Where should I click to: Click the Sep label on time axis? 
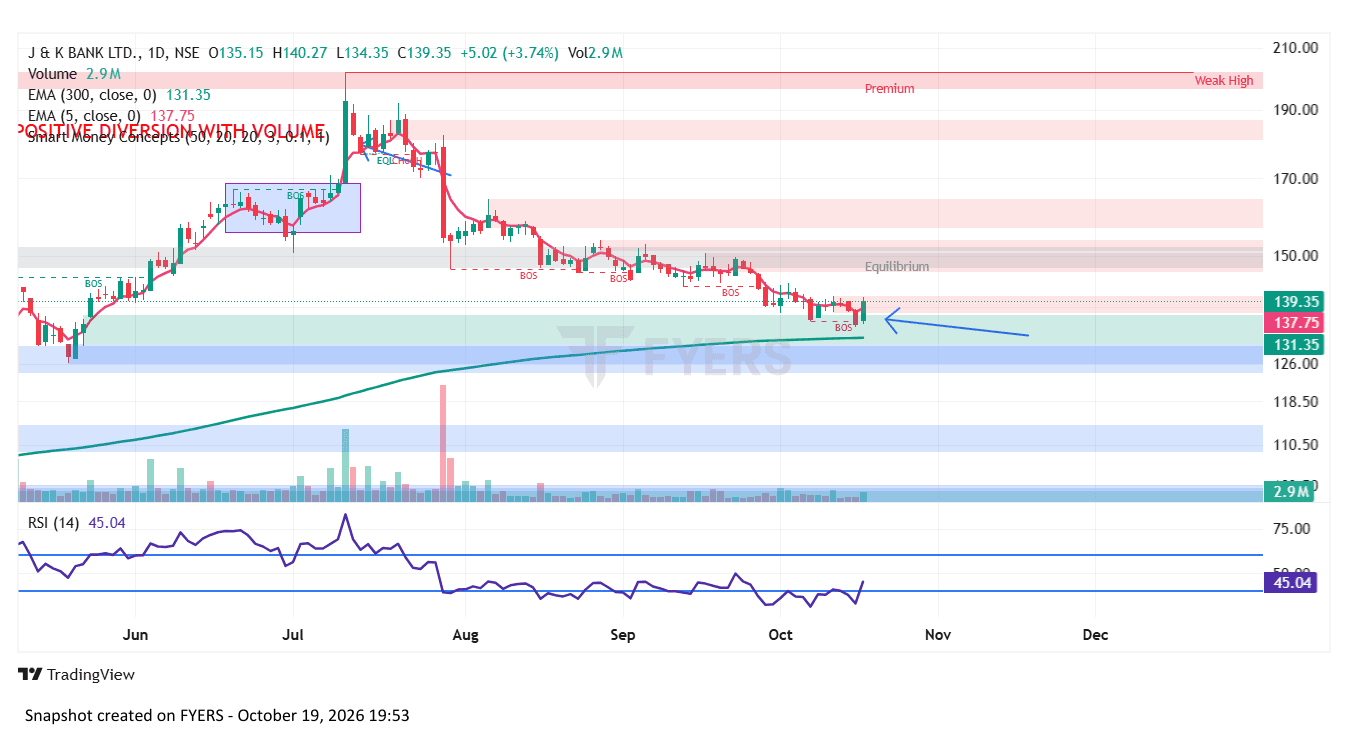pos(623,634)
